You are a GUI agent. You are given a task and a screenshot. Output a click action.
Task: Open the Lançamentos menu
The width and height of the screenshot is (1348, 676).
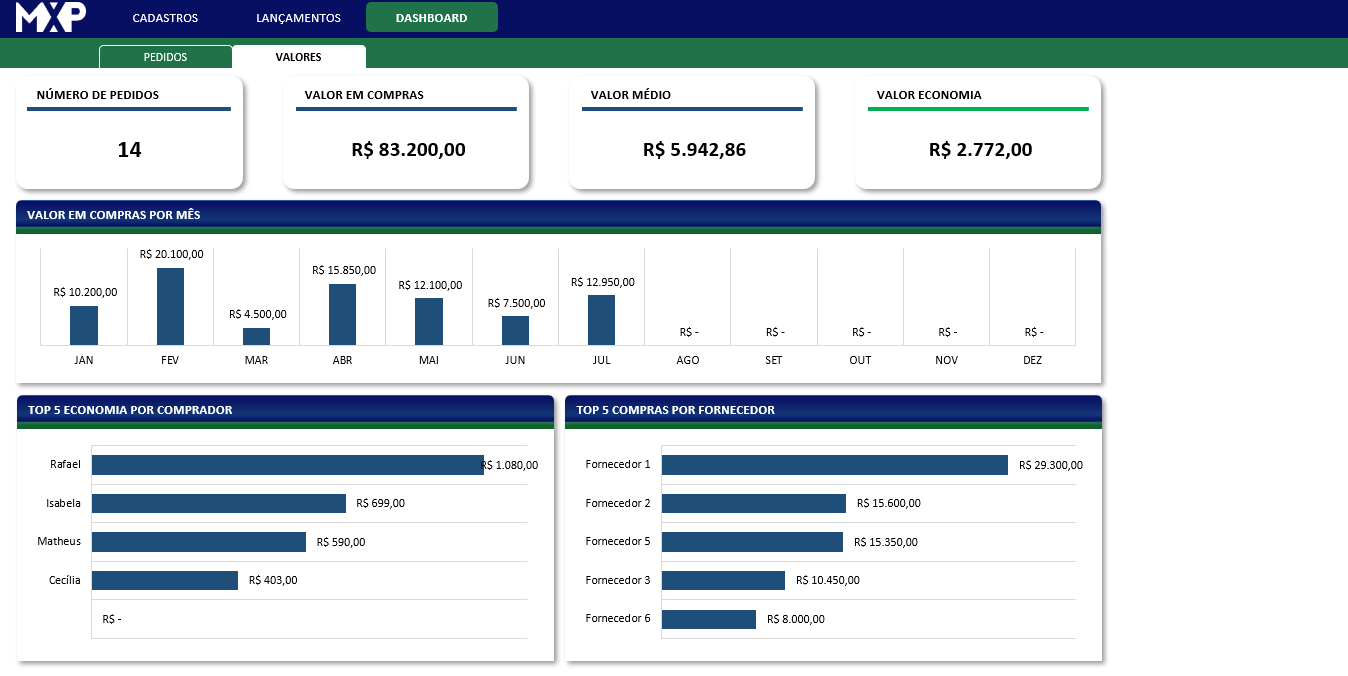click(x=298, y=18)
